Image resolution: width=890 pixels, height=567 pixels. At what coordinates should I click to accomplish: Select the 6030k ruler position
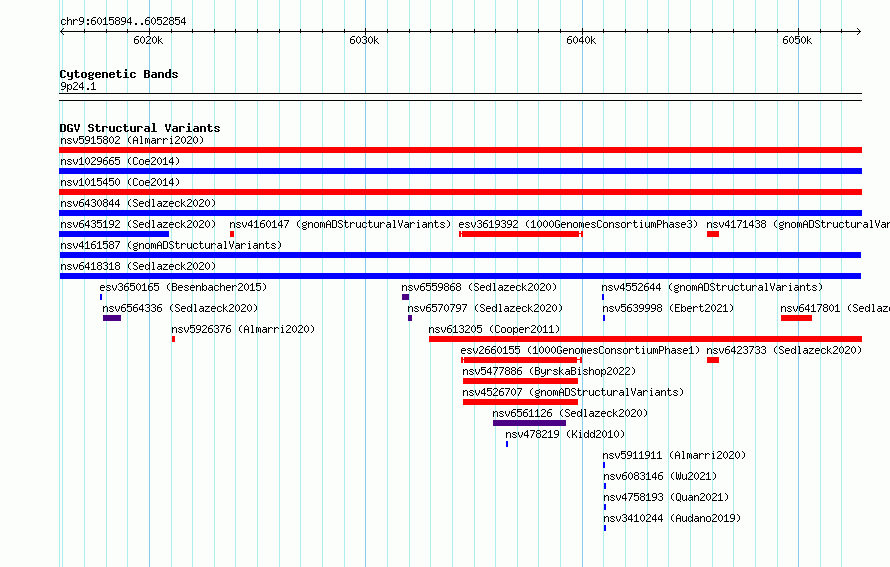[x=364, y=40]
